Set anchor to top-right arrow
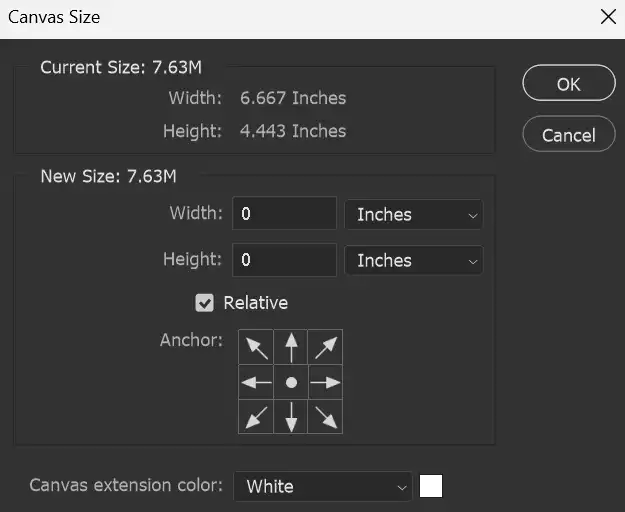 [325, 347]
